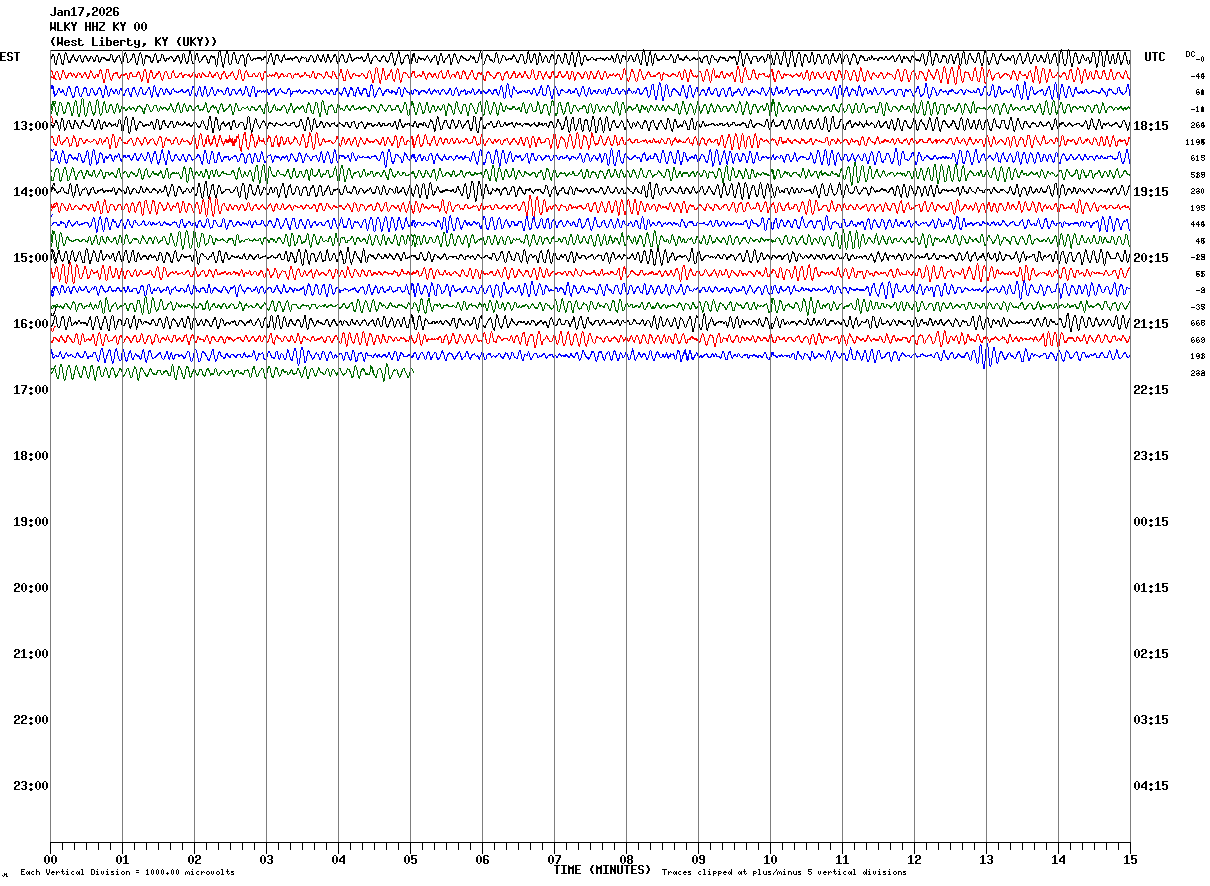Viewport: 1210px width, 886px height.
Task: Select the '18:00' EST hour label
Action: 31,456
